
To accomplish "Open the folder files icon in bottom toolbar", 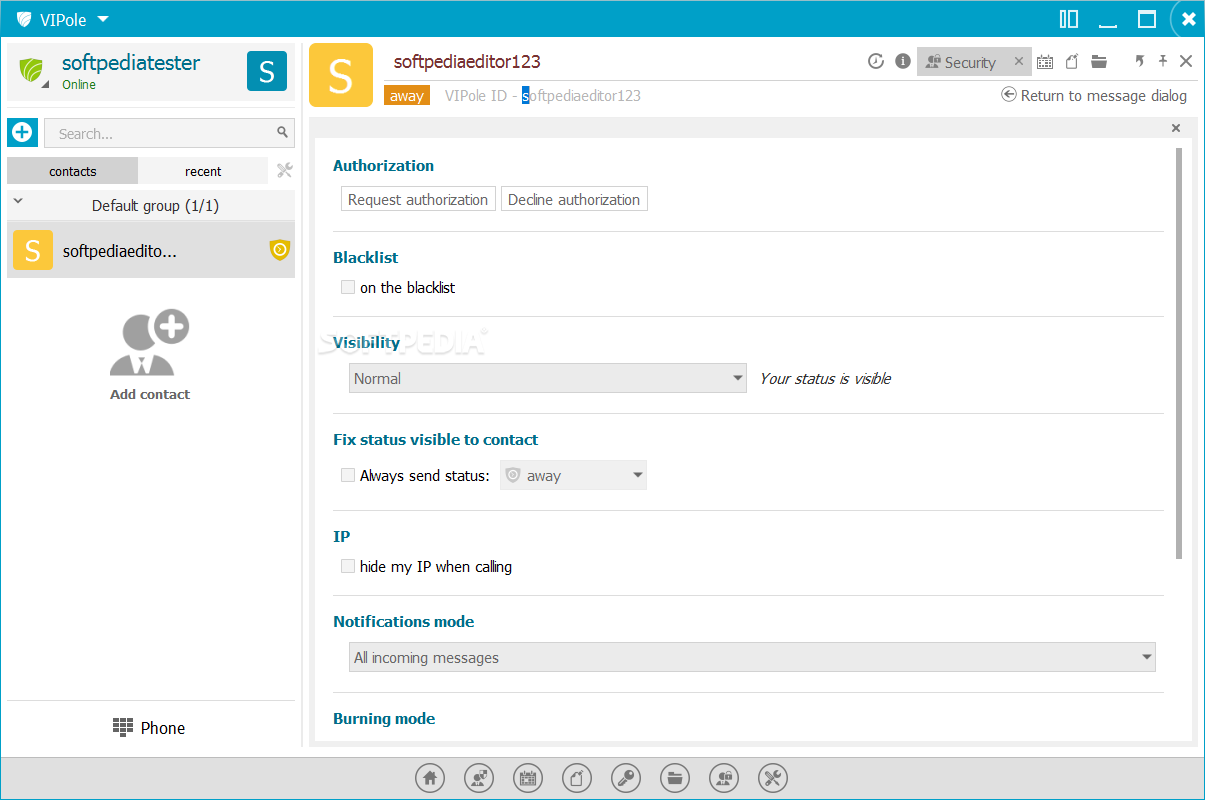I will pos(675,778).
